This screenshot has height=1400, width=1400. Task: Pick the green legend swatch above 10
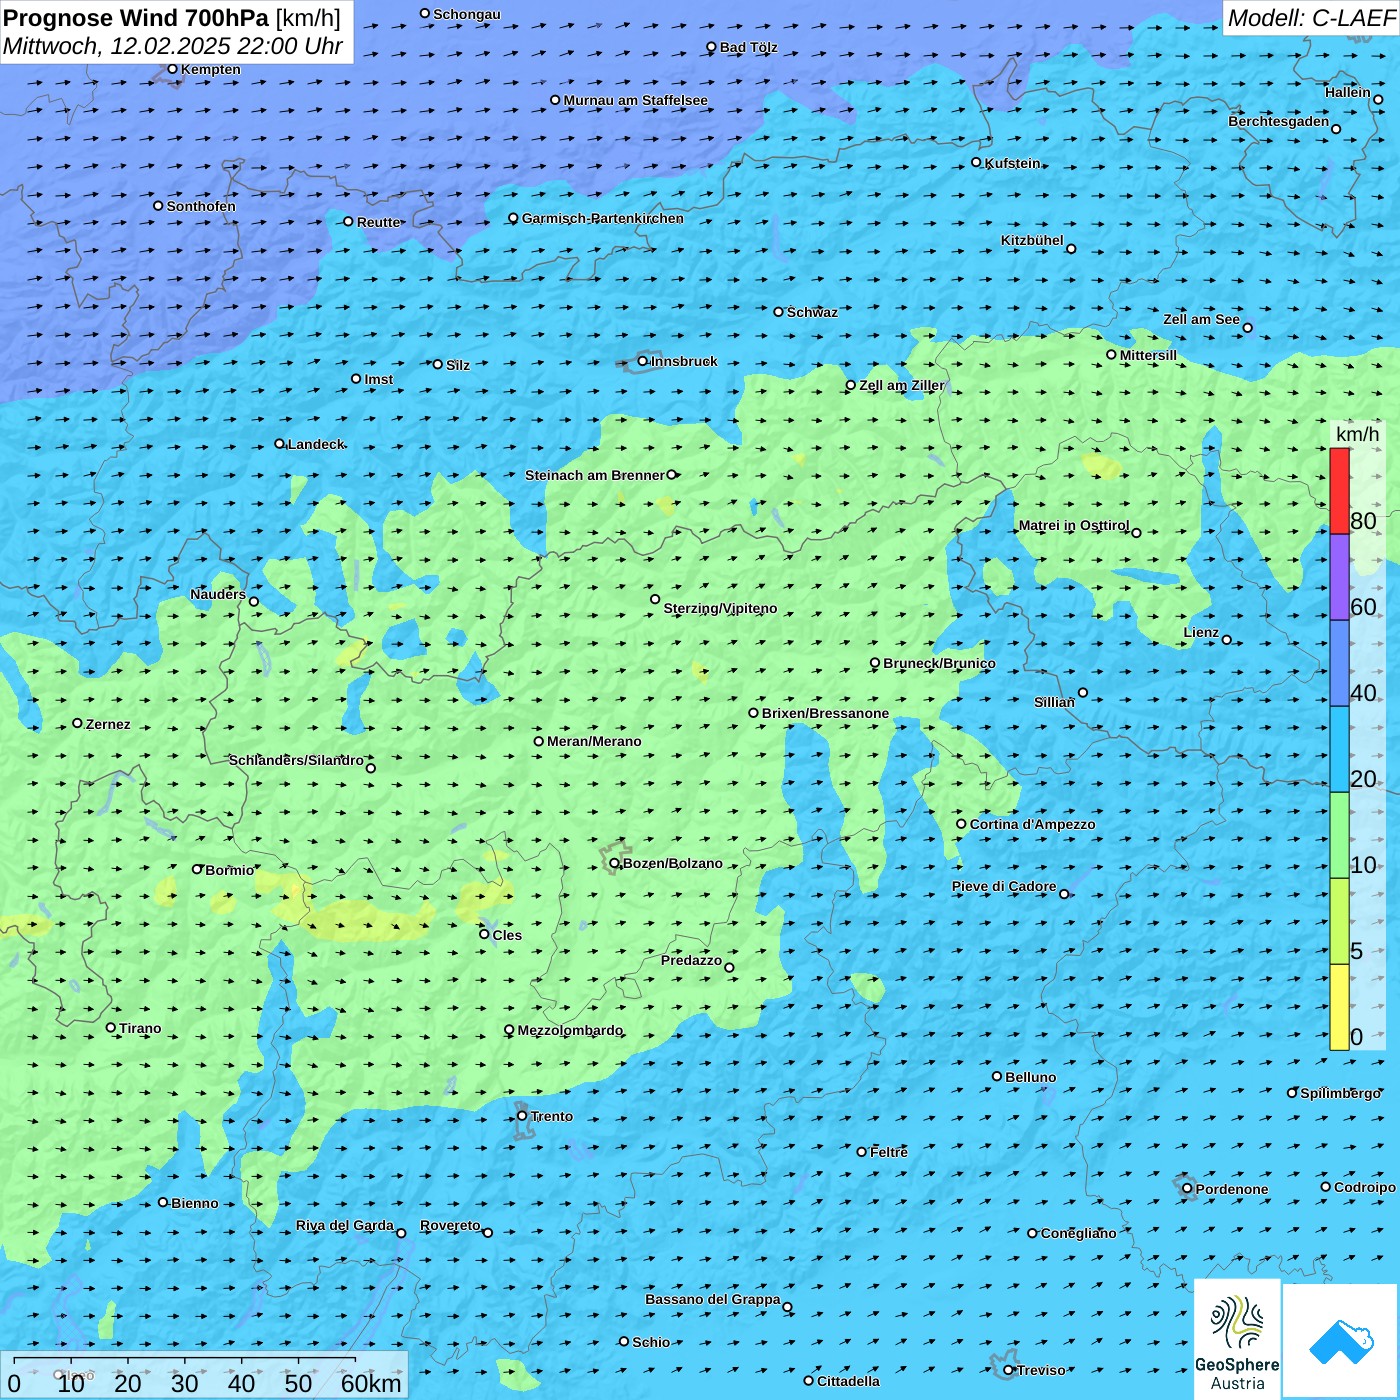(1339, 835)
